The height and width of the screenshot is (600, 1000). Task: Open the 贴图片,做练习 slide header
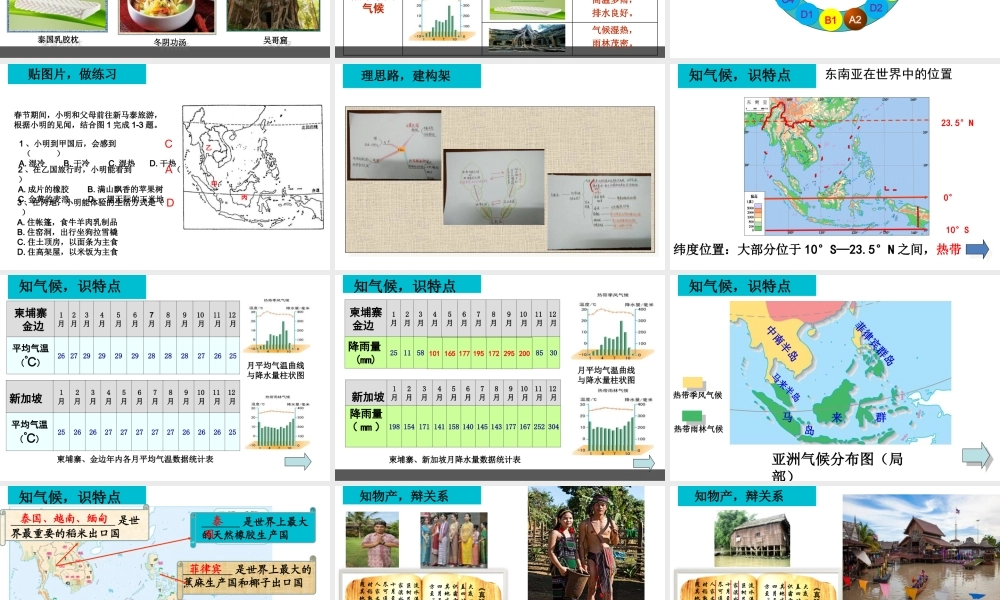coord(77,74)
